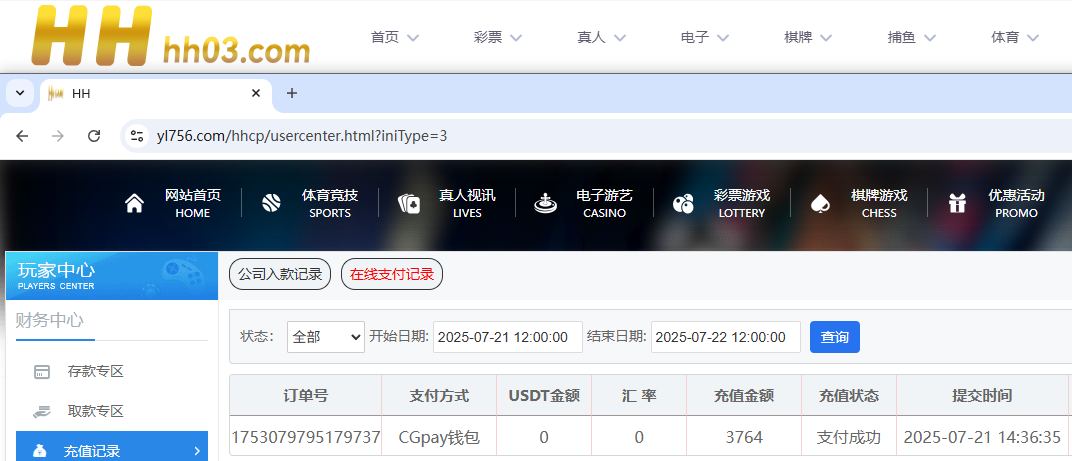Open a new browser tab with plus button

[x=292, y=93]
